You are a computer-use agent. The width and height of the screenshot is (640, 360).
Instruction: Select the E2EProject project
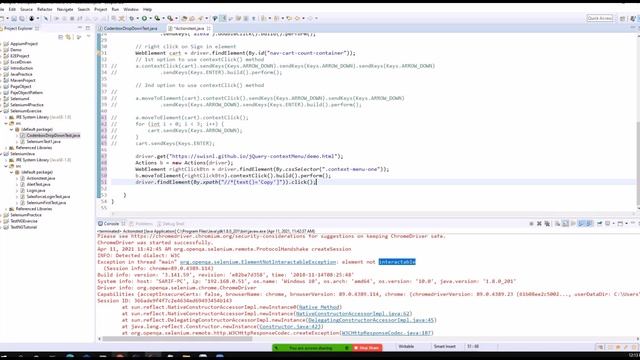pyautogui.click(x=20, y=56)
